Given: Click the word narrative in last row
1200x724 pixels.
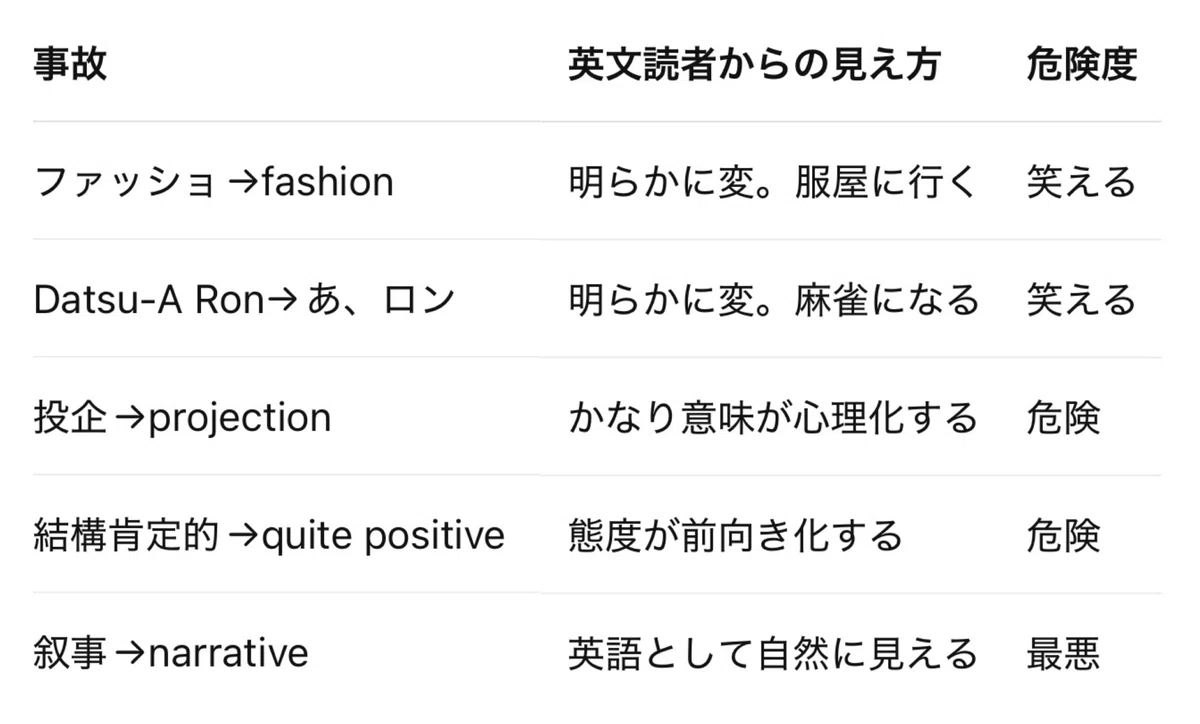Looking at the screenshot, I should [x=229, y=654].
